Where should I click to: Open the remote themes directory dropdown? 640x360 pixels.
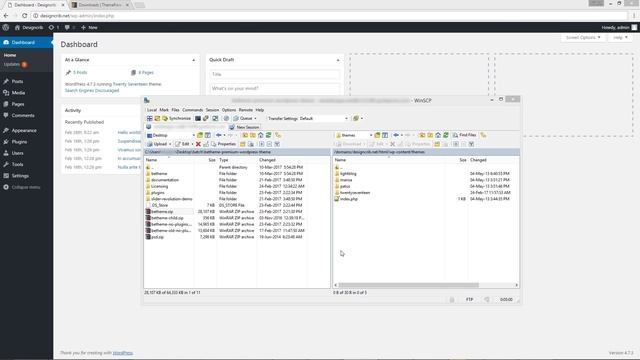pyautogui.click(x=354, y=135)
